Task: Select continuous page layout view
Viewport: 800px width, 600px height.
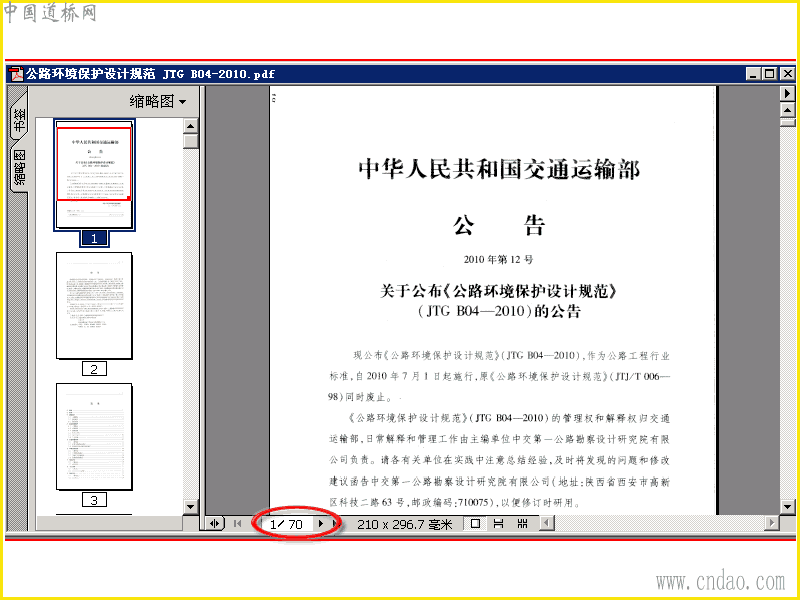Action: [x=499, y=523]
